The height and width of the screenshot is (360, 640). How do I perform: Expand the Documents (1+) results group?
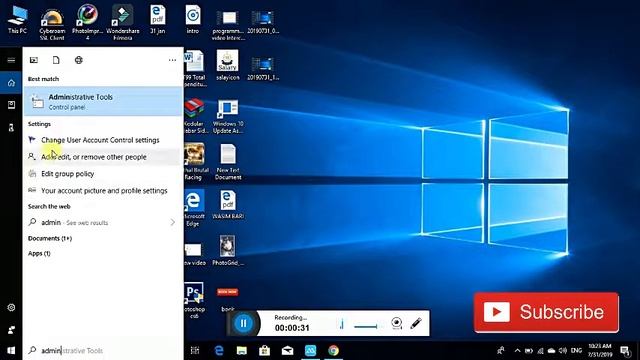[50, 238]
